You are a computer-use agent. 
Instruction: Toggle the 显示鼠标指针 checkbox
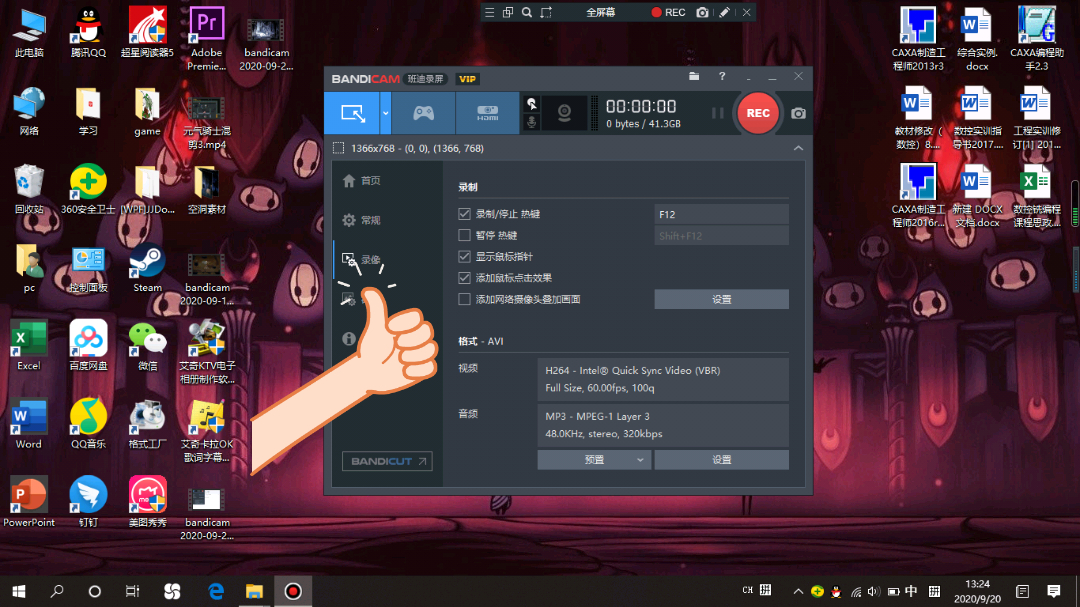point(464,257)
